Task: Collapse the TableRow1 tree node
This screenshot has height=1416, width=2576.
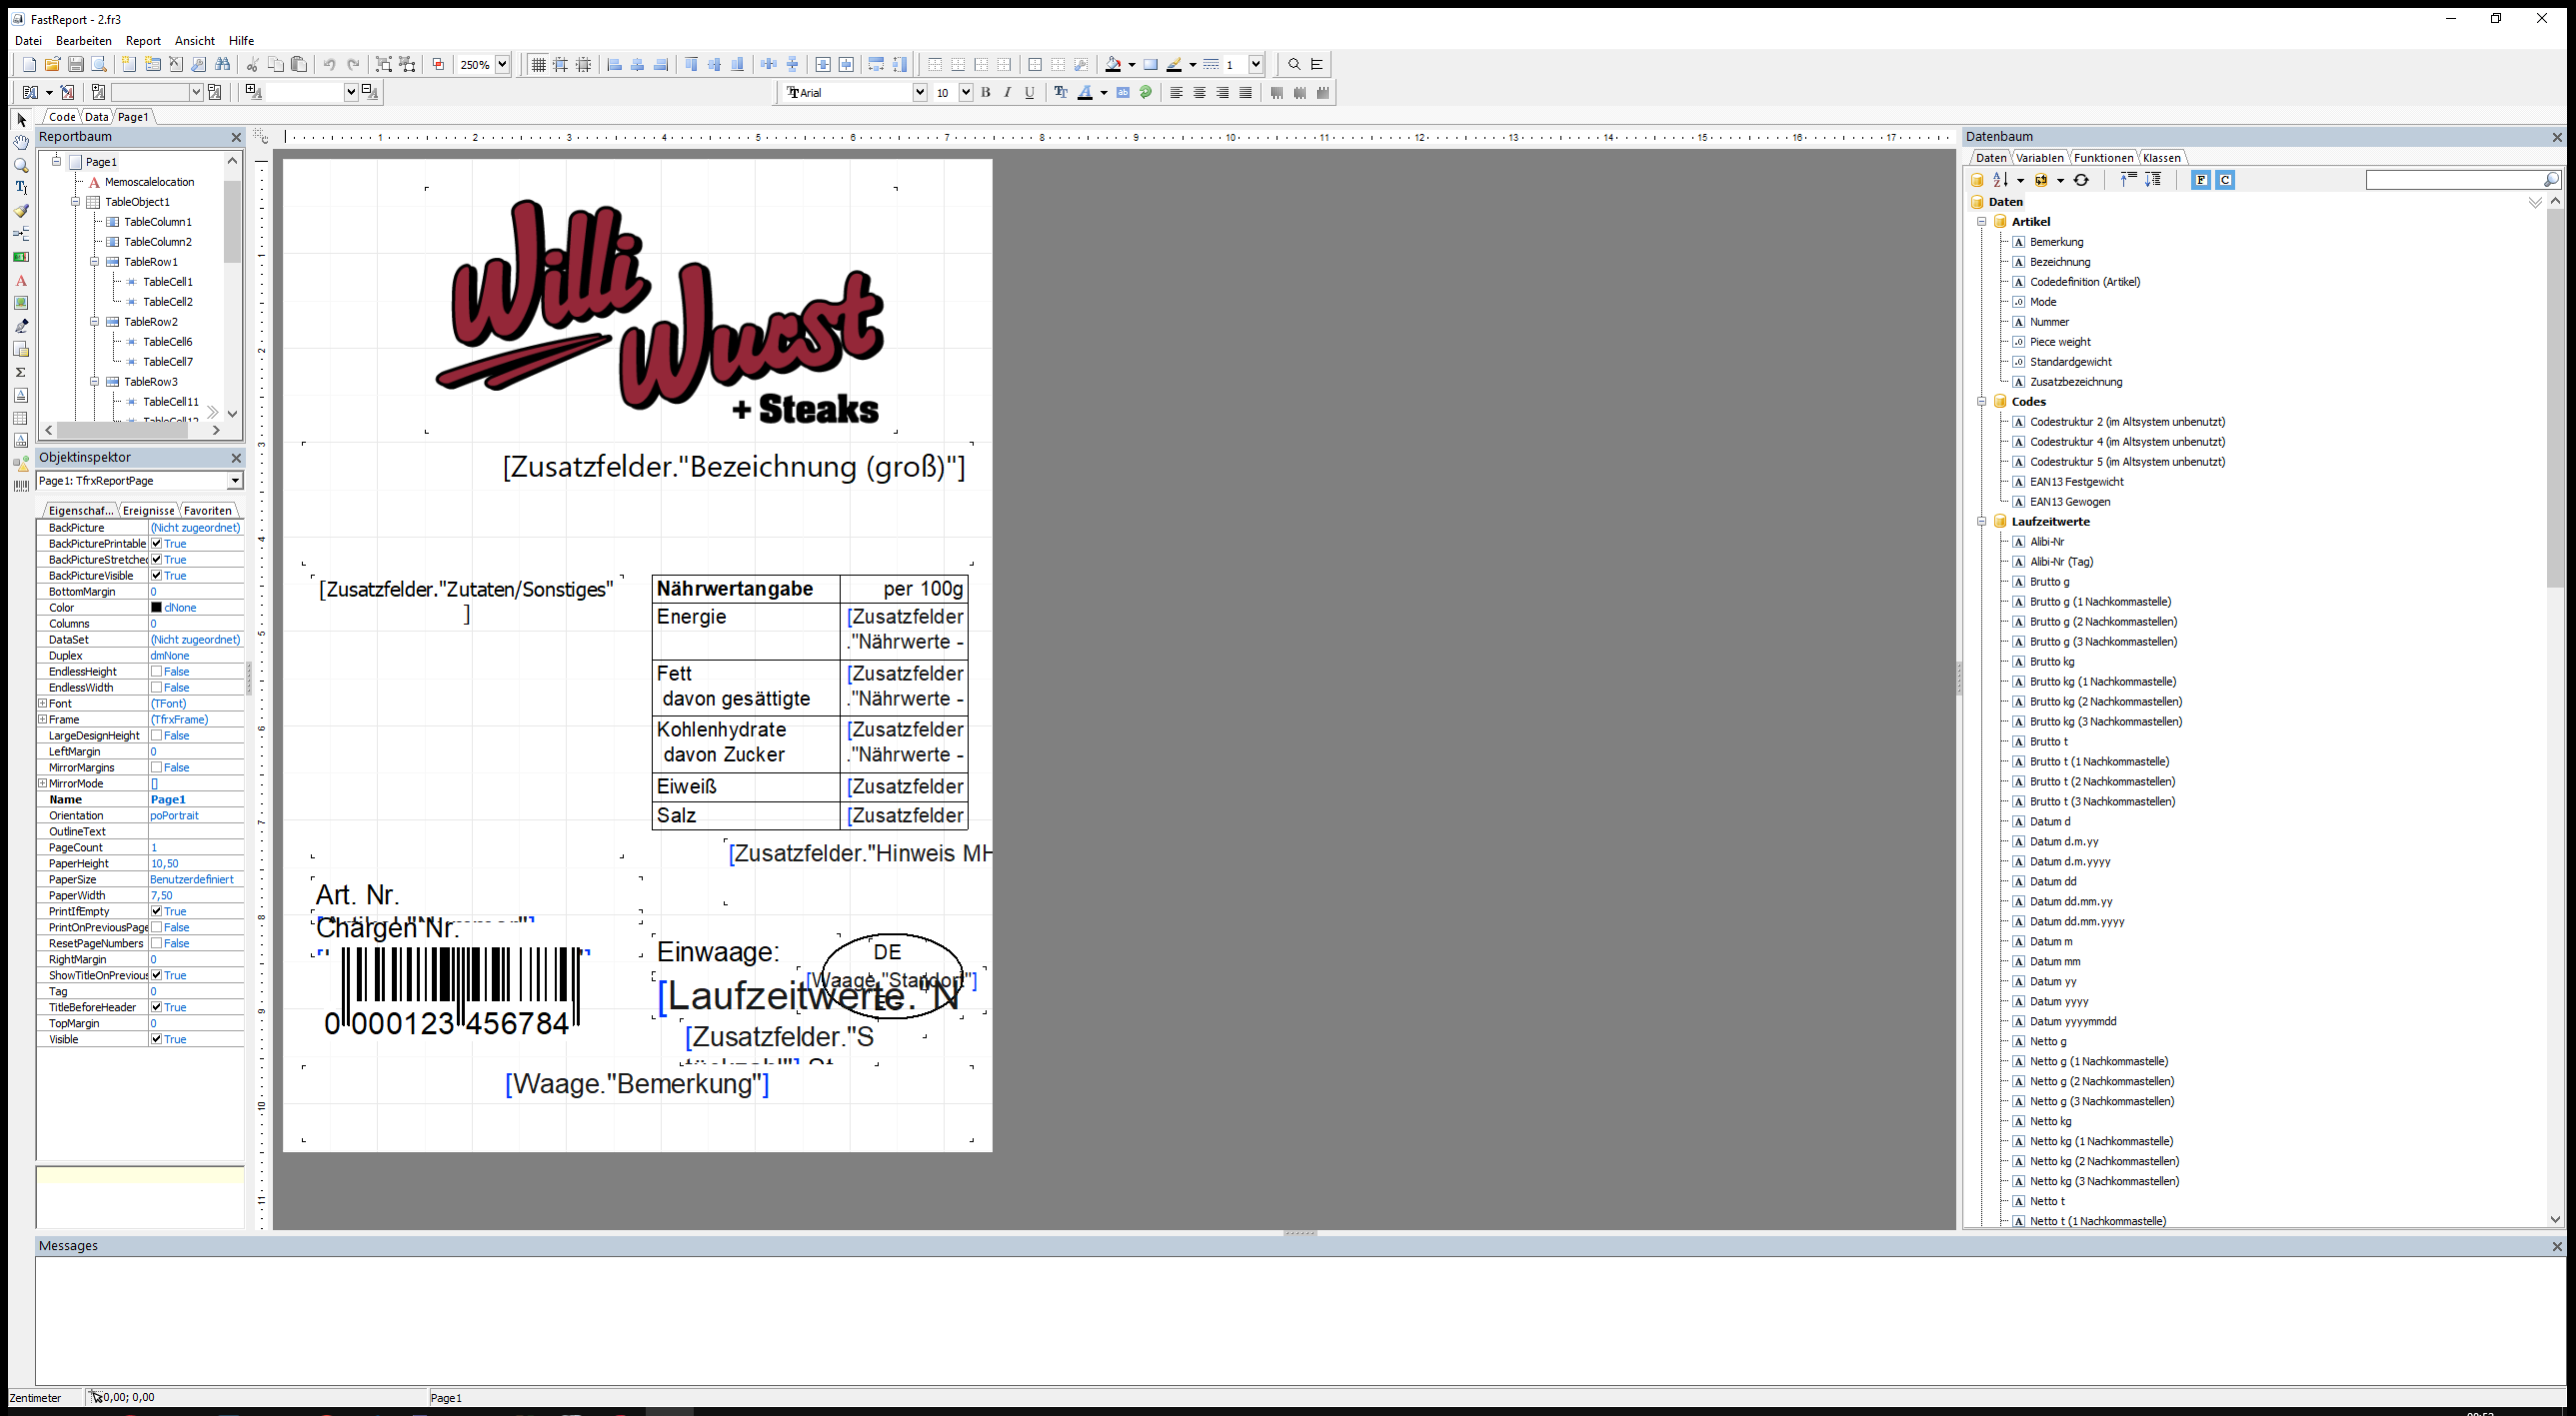Action: tap(94, 261)
